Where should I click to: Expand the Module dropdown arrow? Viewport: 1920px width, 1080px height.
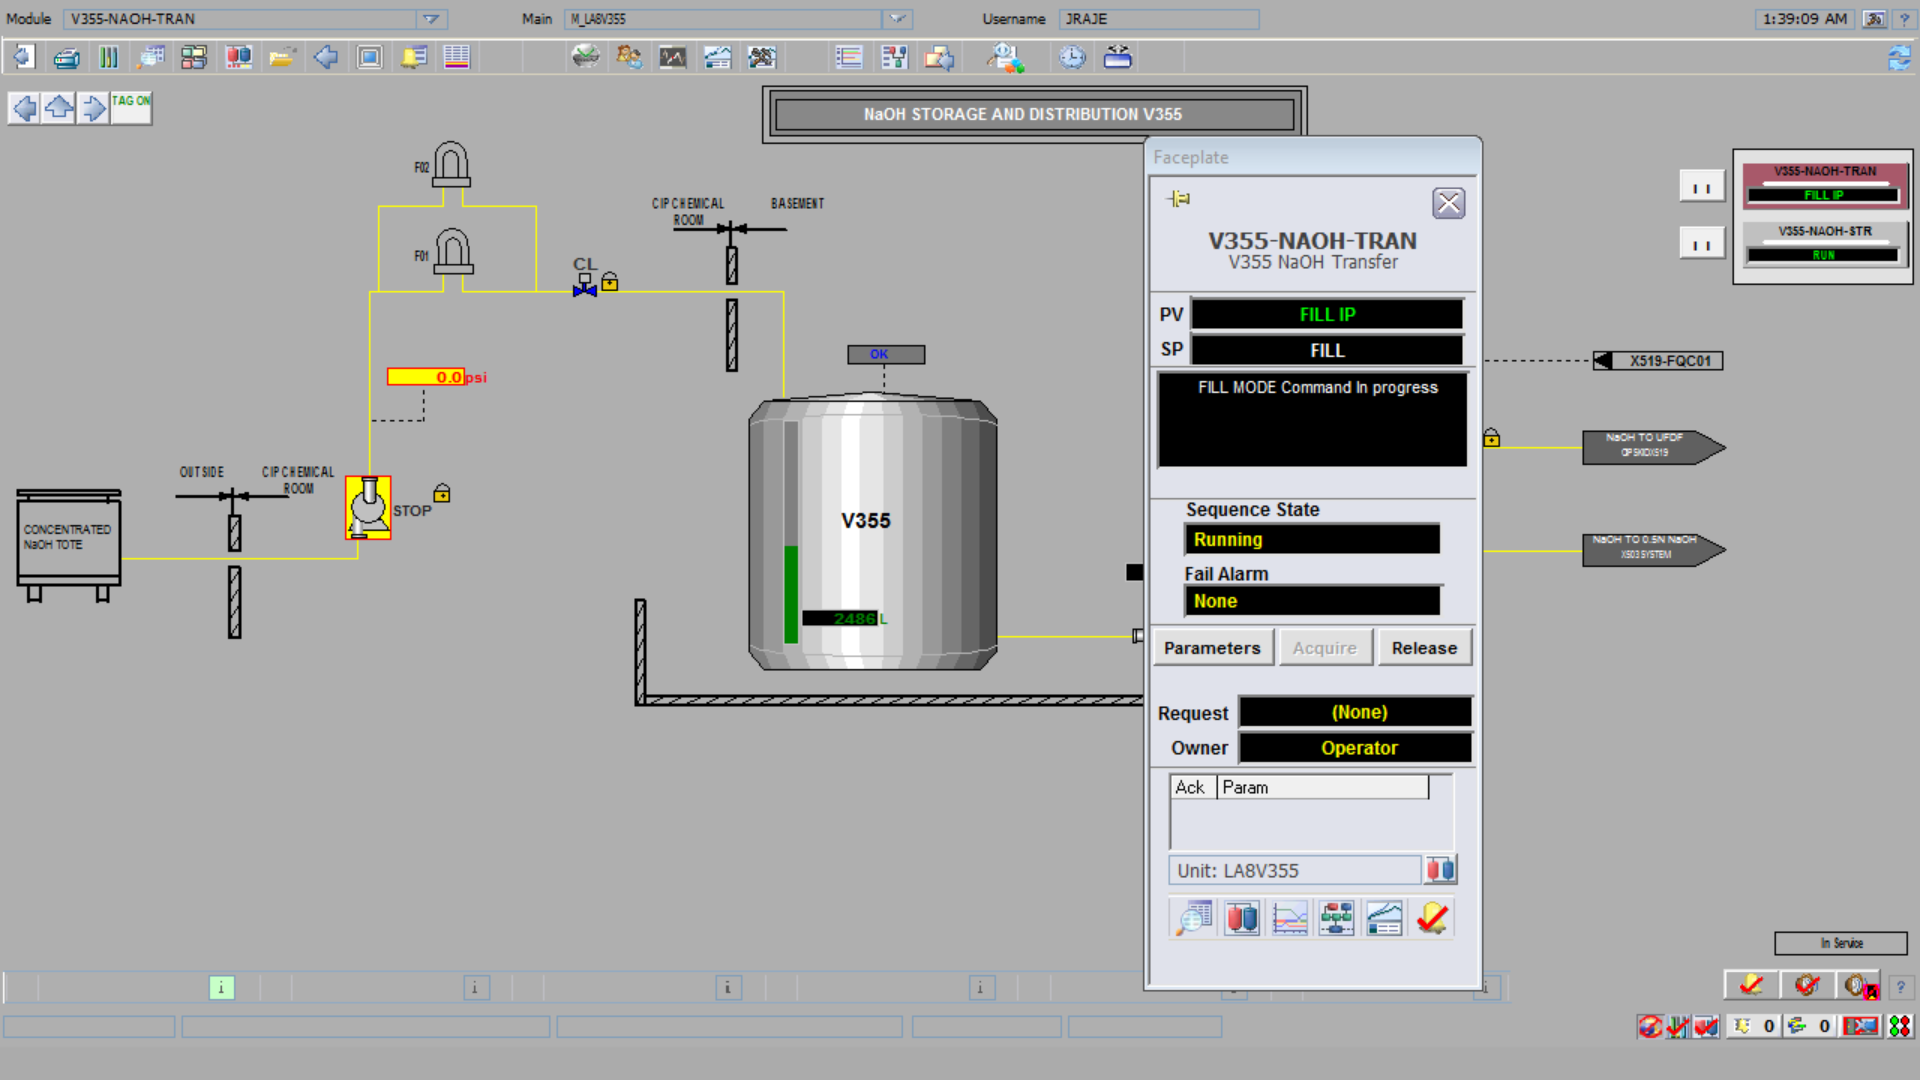pyautogui.click(x=431, y=19)
